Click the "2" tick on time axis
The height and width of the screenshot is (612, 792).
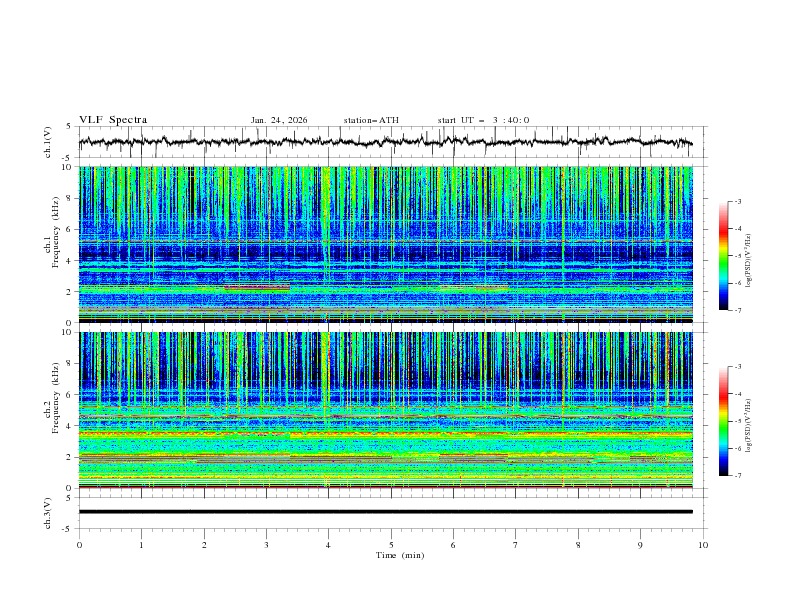click(x=204, y=545)
